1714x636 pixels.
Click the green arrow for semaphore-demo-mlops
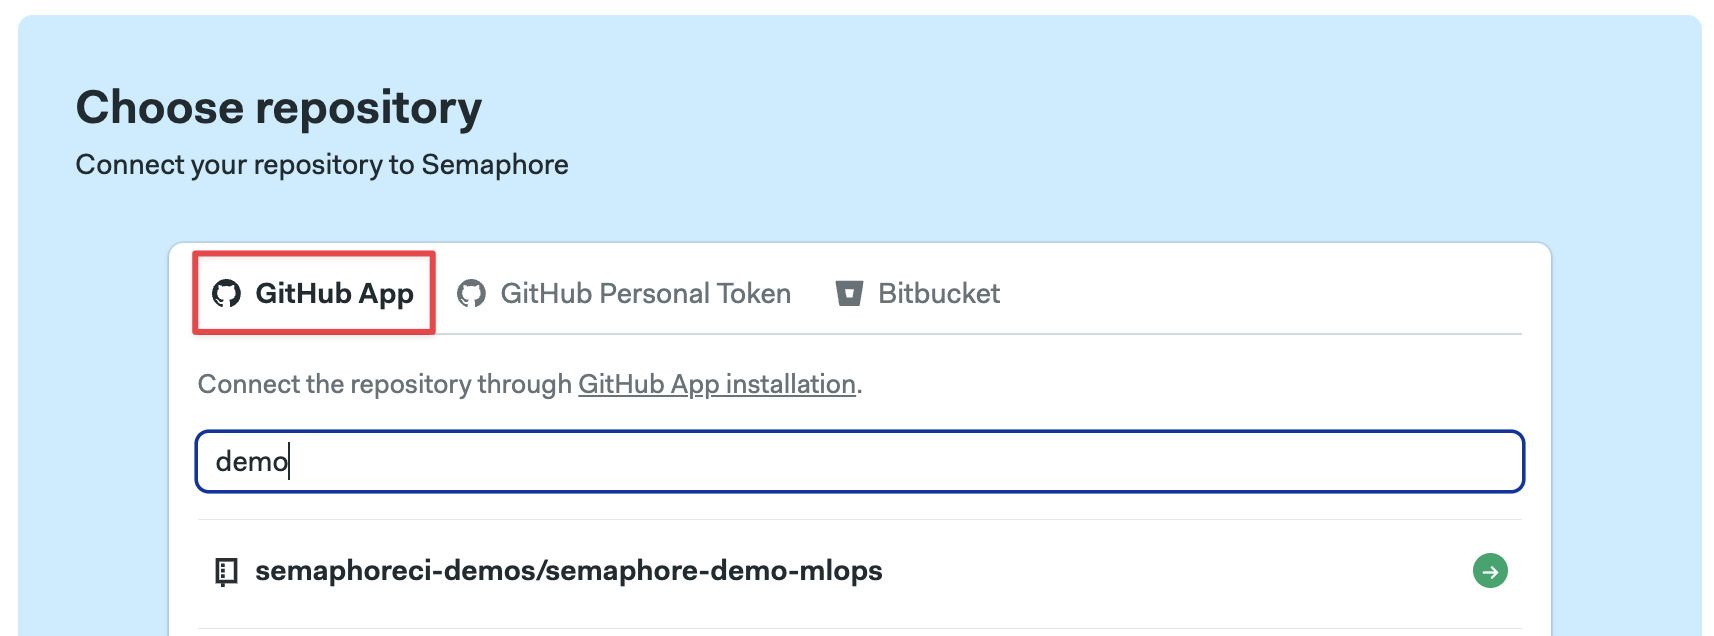click(x=1490, y=571)
